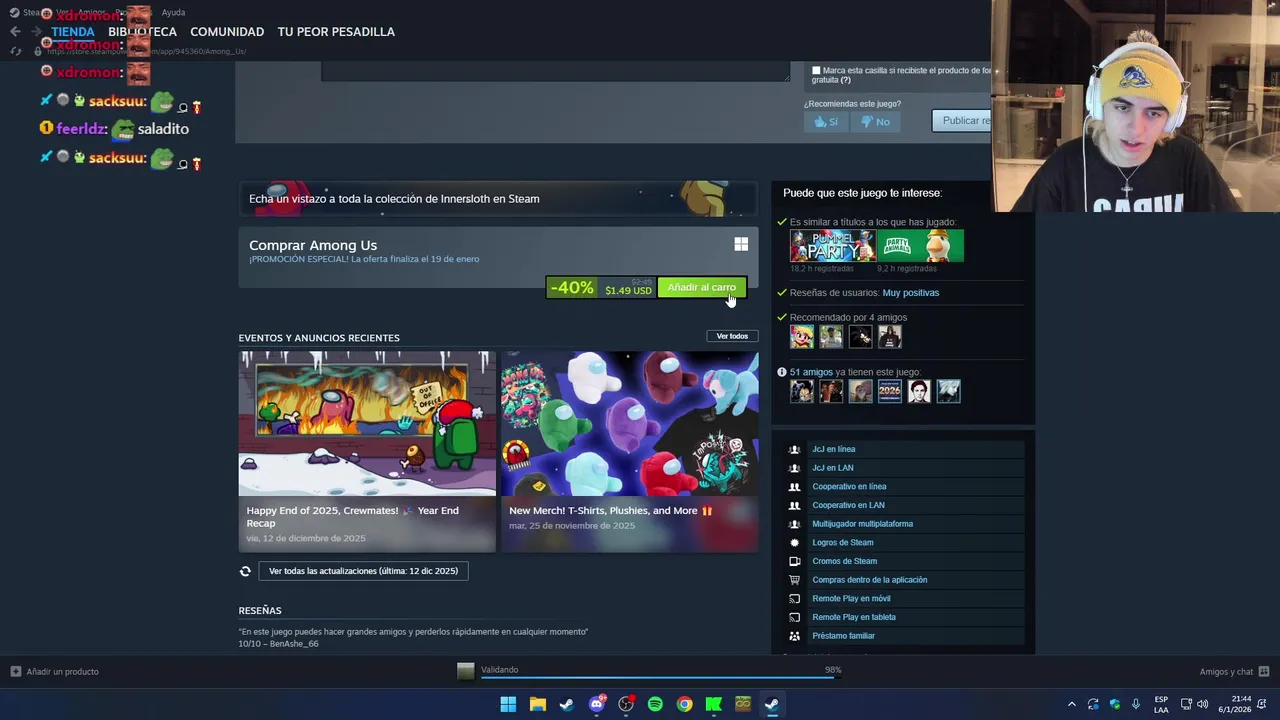Open Muy positivas user reviews link

(x=911, y=293)
